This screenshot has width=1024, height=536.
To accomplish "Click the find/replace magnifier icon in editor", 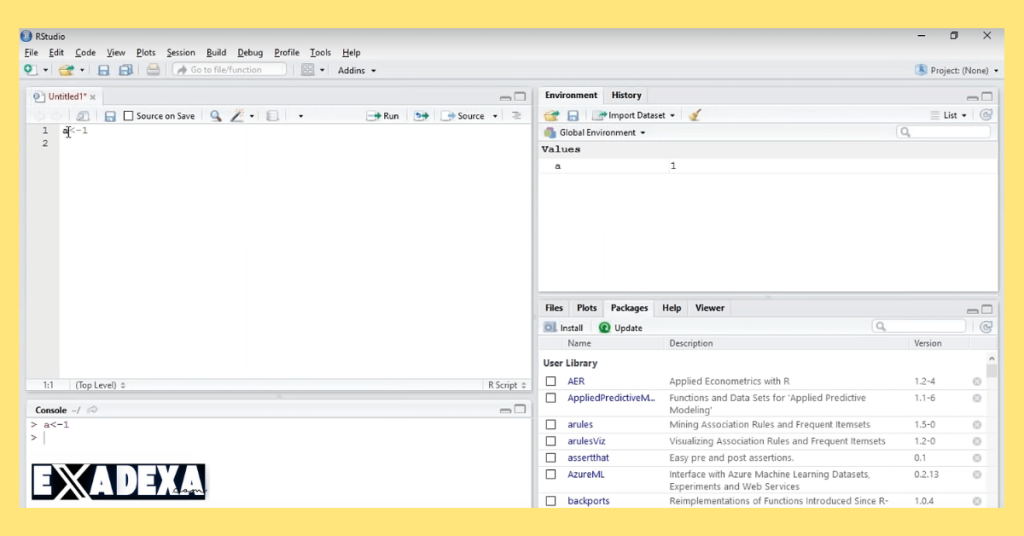I will pyautogui.click(x=215, y=116).
